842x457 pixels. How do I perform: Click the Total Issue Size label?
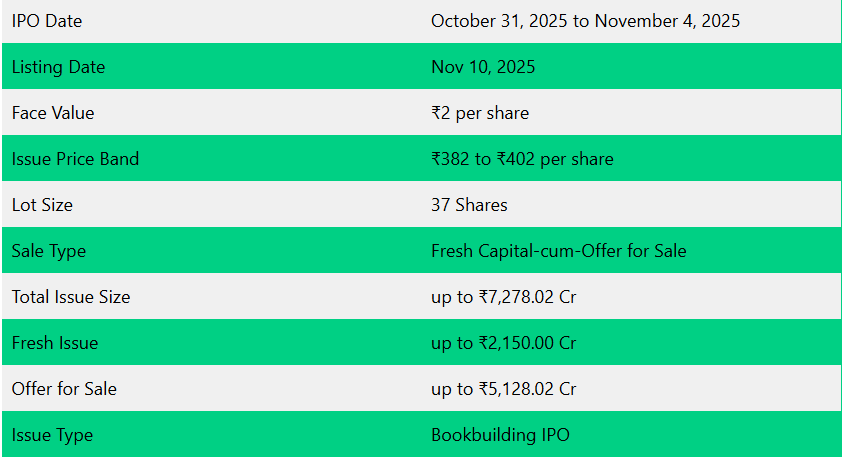71,297
